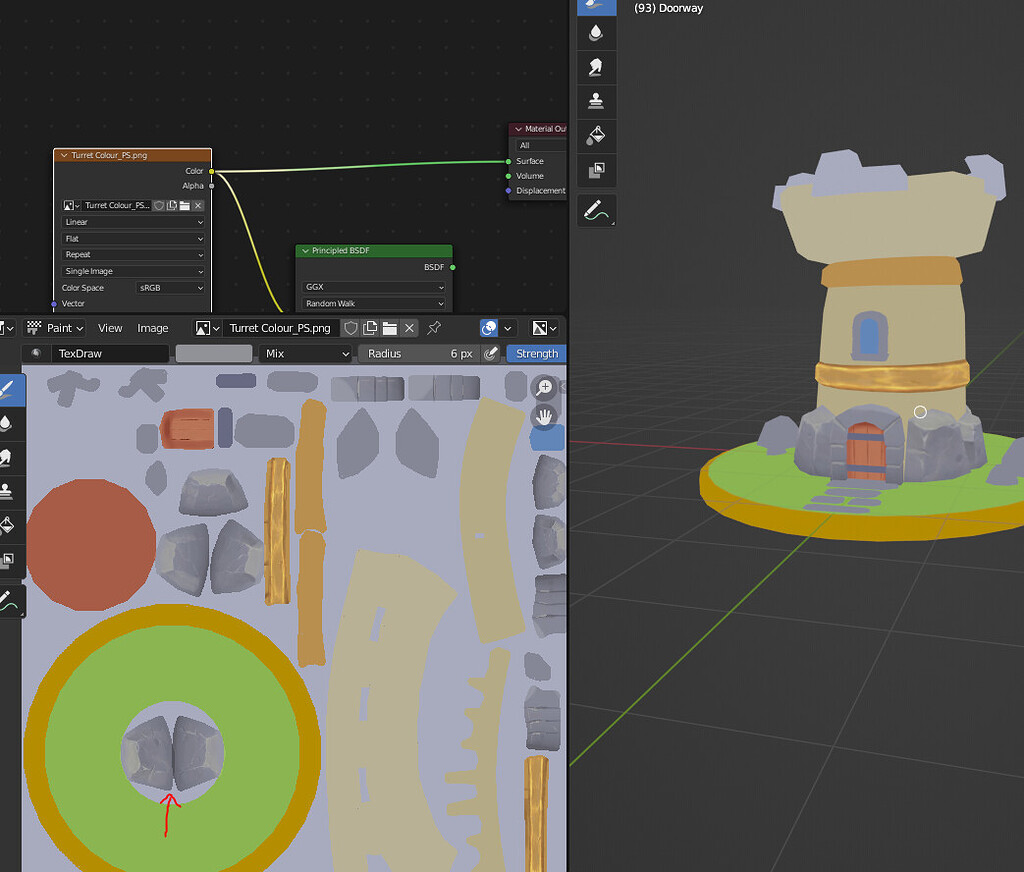Collapse the Turret Colour_PS.png node

(x=64, y=155)
